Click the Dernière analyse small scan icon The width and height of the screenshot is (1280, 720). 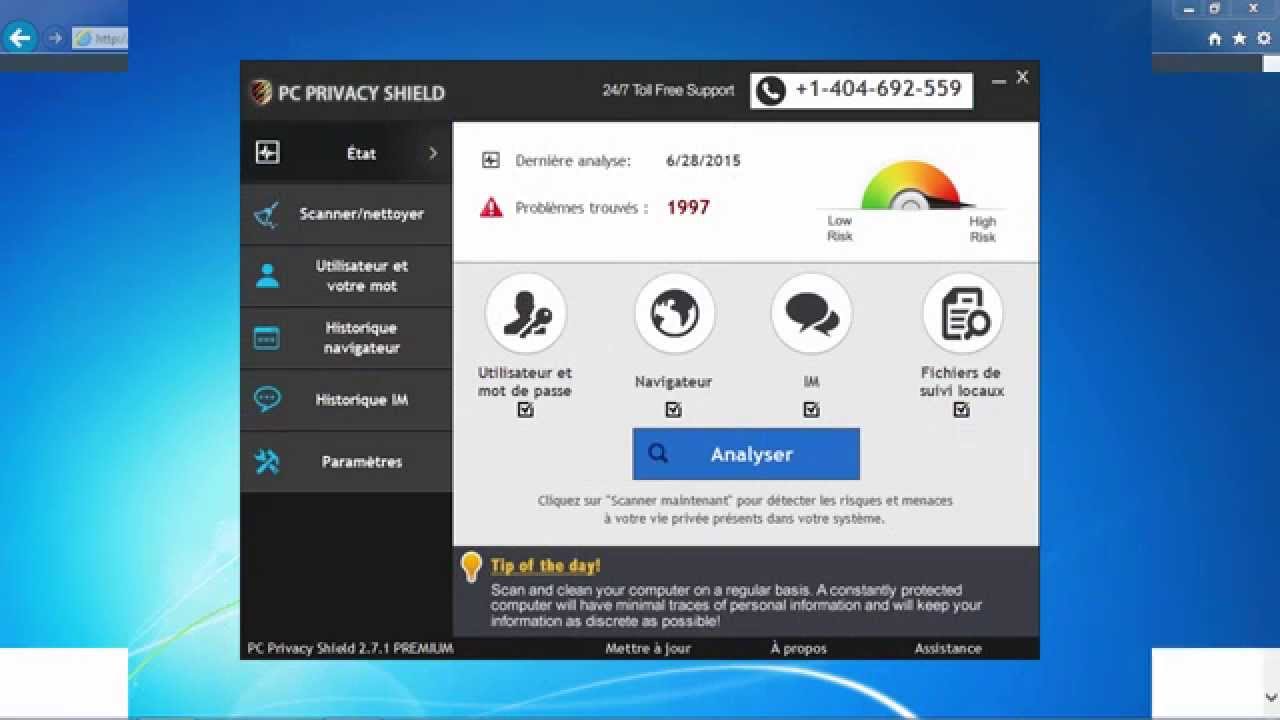coord(491,160)
